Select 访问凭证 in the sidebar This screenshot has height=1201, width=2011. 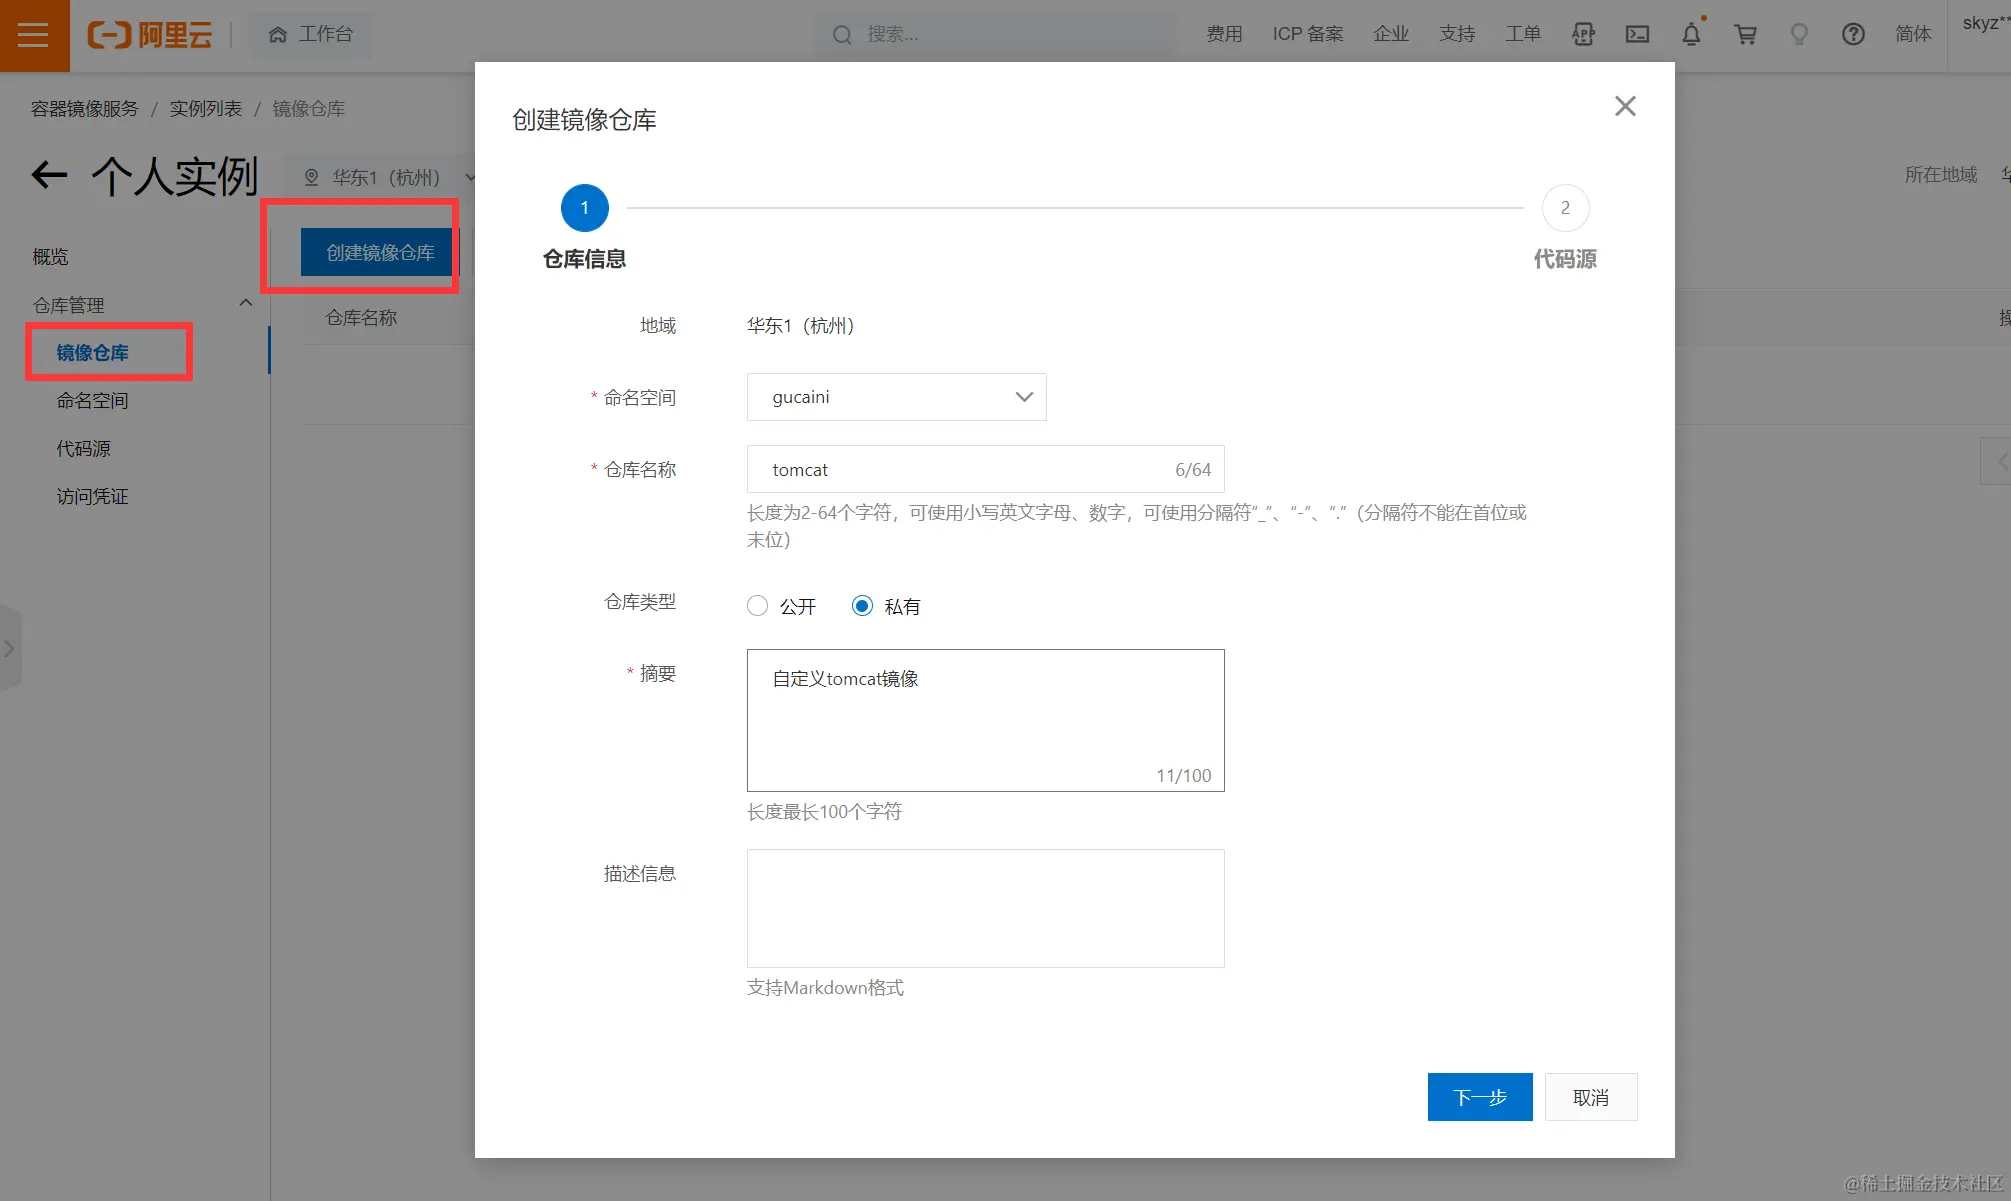92,496
